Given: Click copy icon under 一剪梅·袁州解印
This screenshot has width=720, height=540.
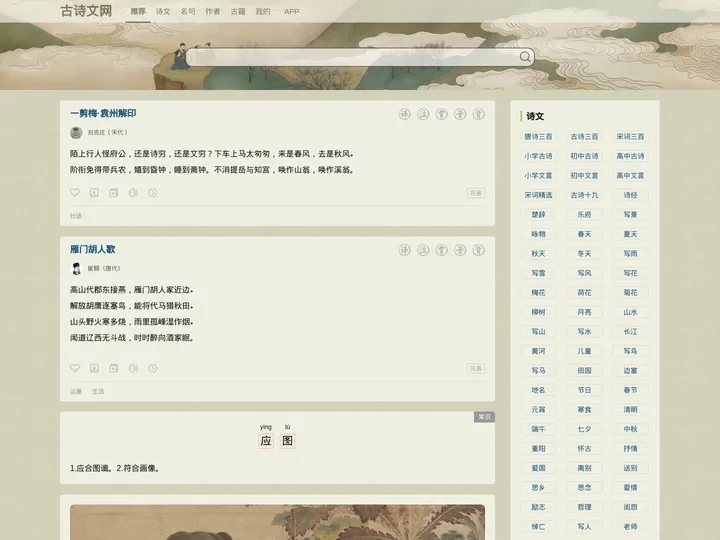Looking at the screenshot, I should click(x=113, y=192).
